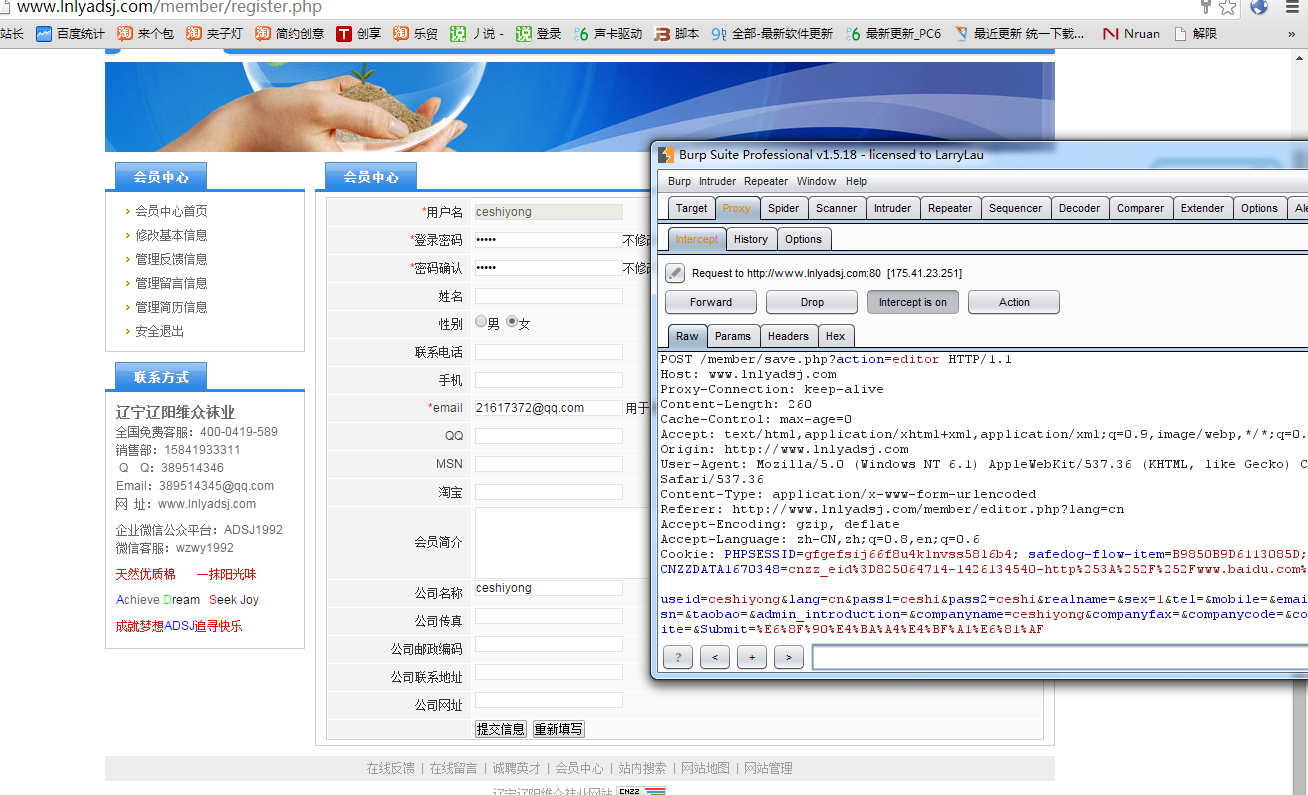Open the Intruder menu in the menu bar
The width and height of the screenshot is (1308, 795).
click(717, 181)
